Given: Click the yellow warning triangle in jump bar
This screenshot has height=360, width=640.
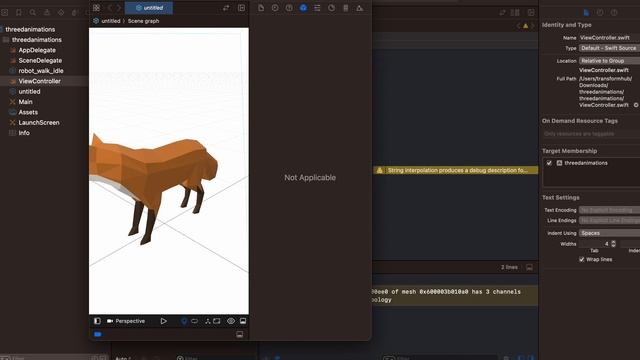Looking at the screenshot, I should pyautogui.click(x=526, y=26).
